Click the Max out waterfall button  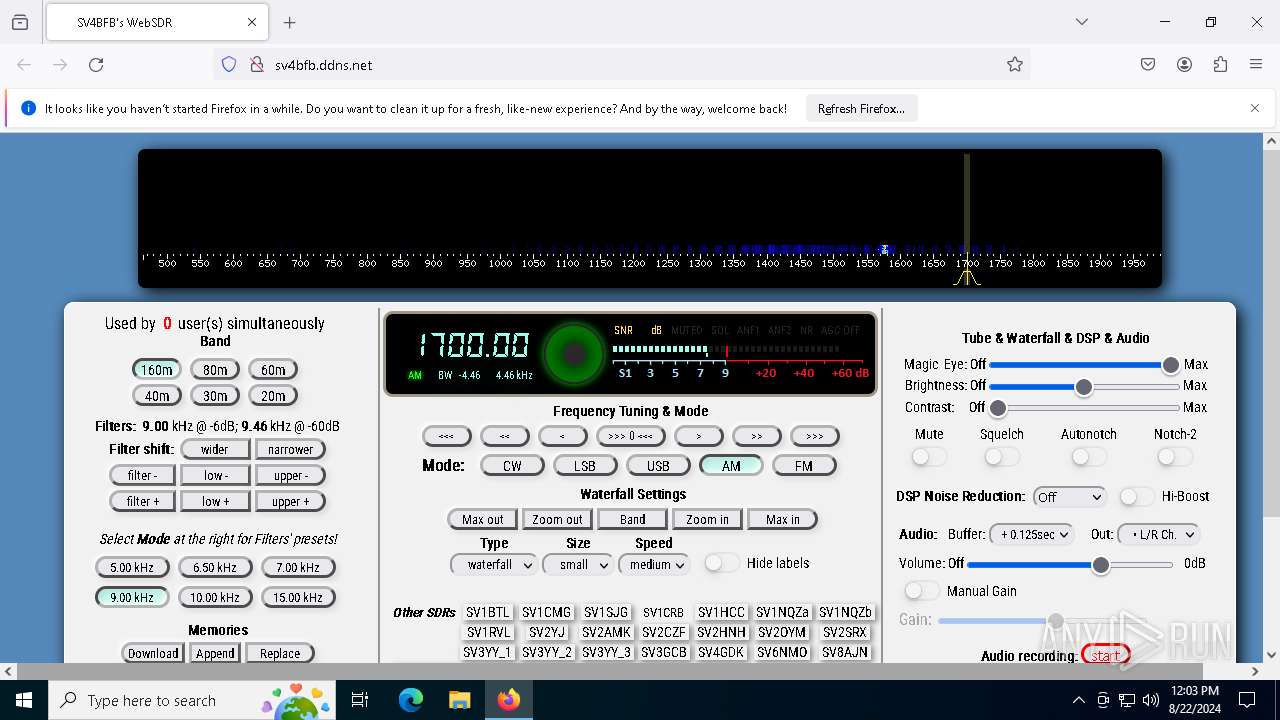point(483,520)
